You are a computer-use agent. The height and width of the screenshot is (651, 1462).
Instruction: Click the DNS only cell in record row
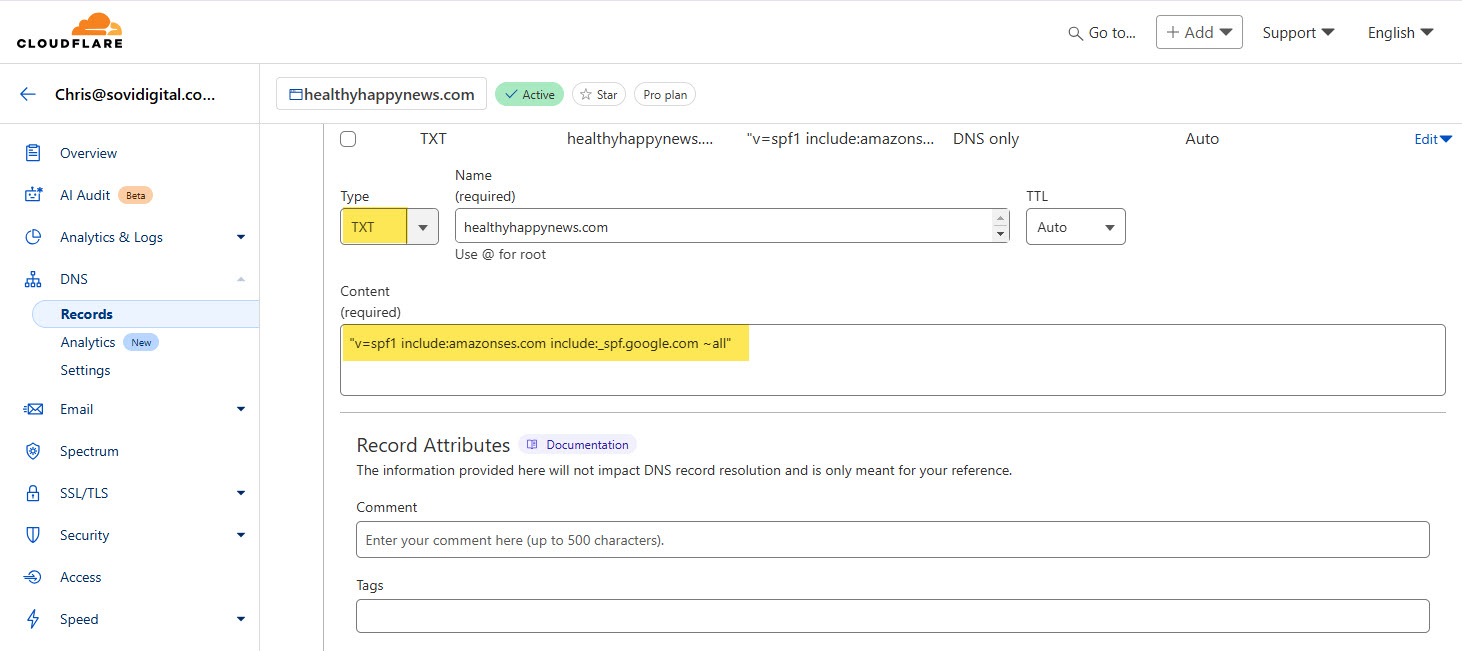(x=986, y=139)
